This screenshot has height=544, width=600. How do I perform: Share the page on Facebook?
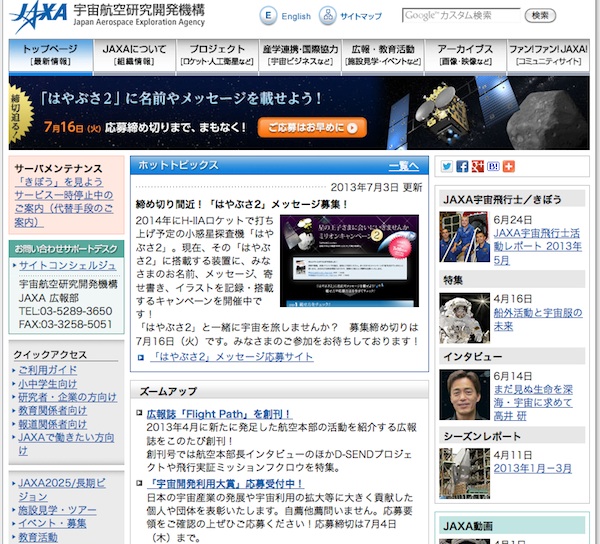point(462,166)
